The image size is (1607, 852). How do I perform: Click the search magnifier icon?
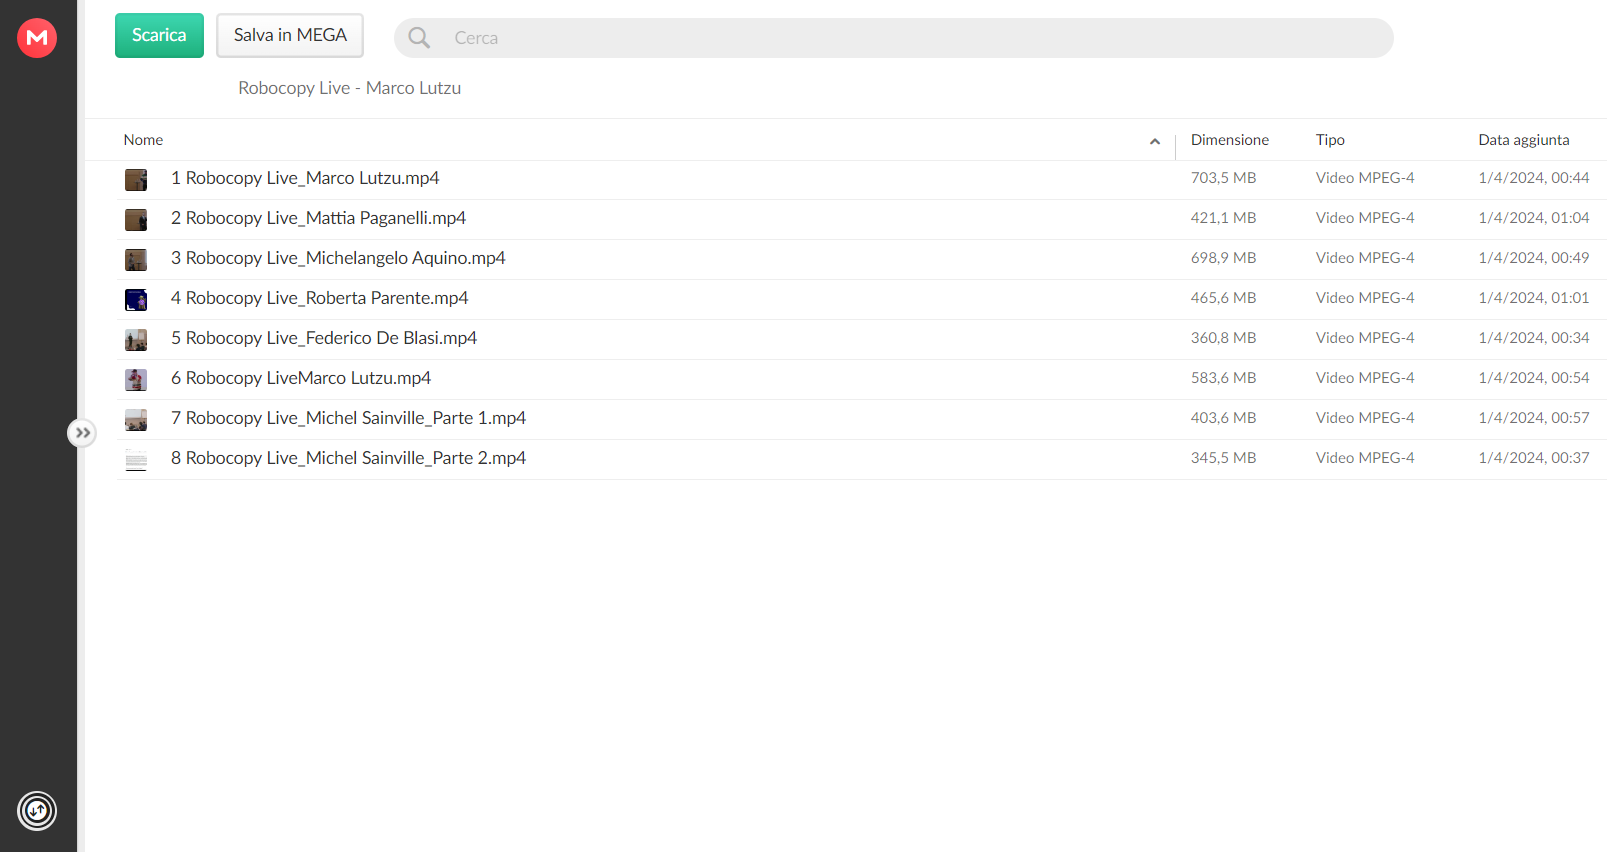pyautogui.click(x=419, y=38)
